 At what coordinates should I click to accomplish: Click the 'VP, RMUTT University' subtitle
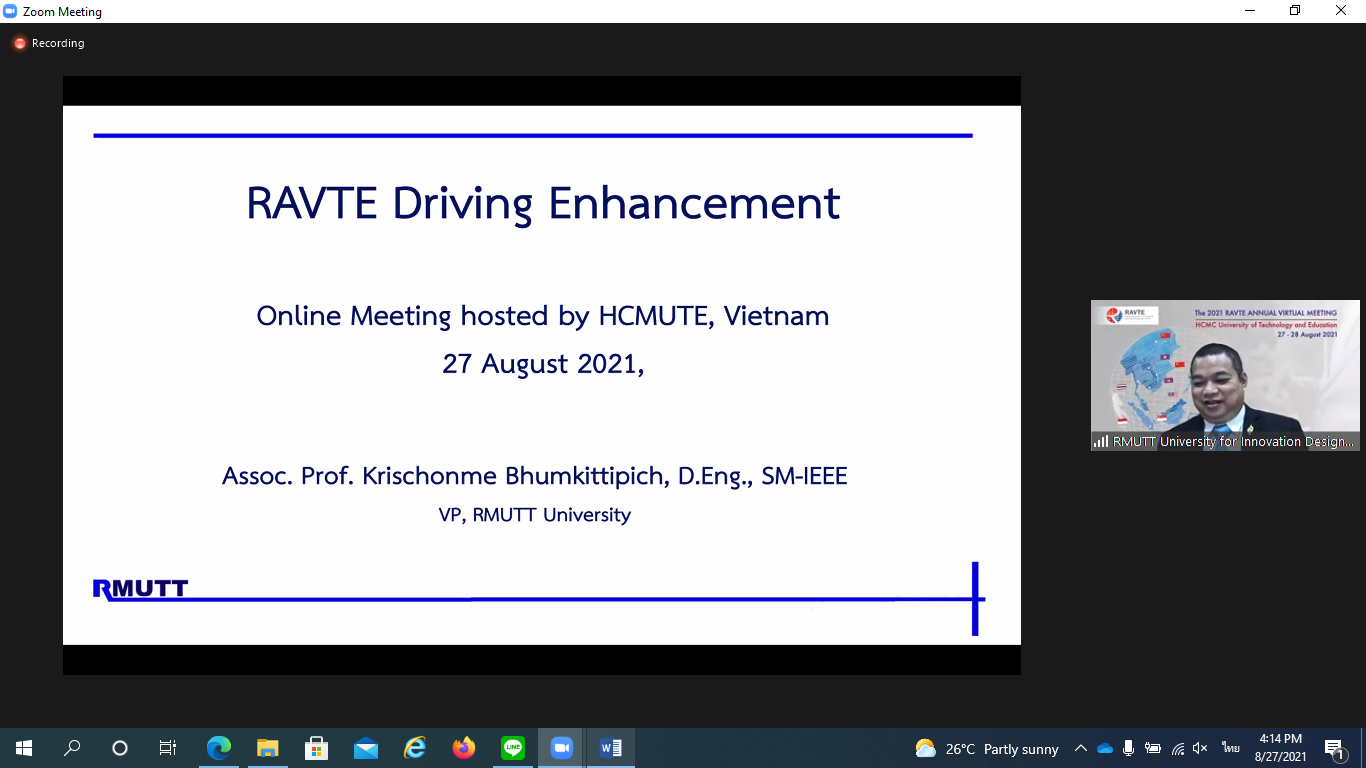[x=535, y=515]
